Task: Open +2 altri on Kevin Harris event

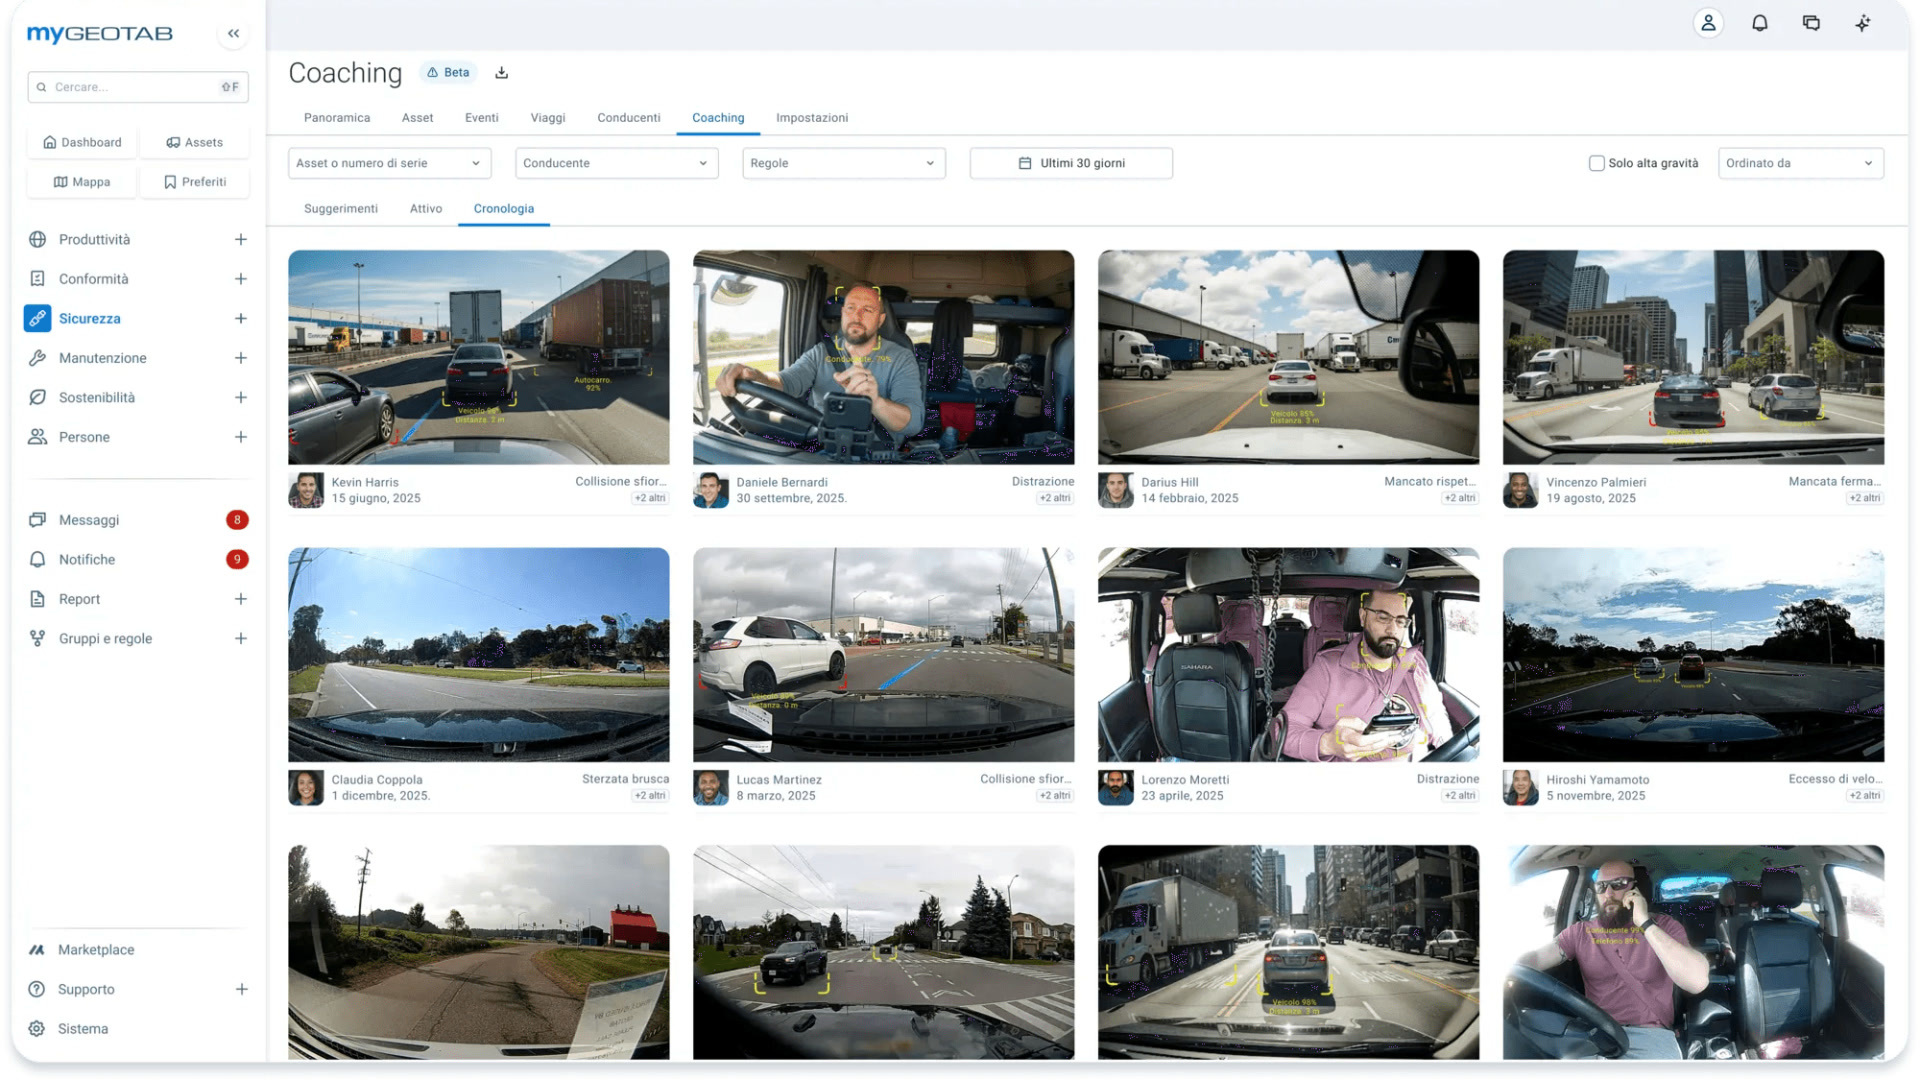Action: point(650,497)
